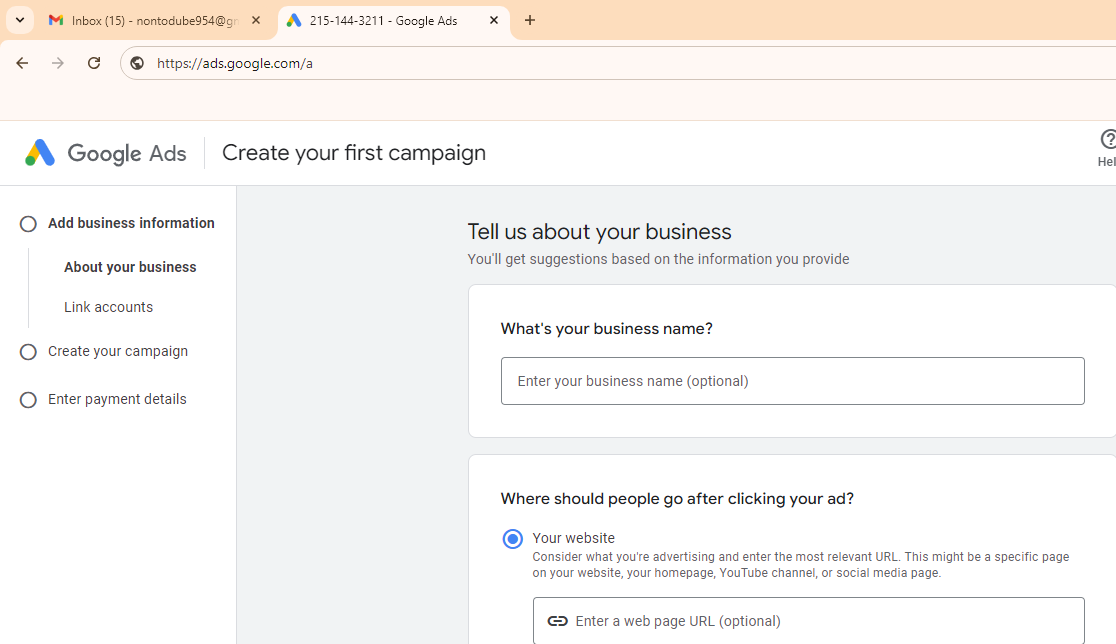This screenshot has width=1116, height=644.
Task: Click the Add business information step circle
Action: (x=28, y=224)
